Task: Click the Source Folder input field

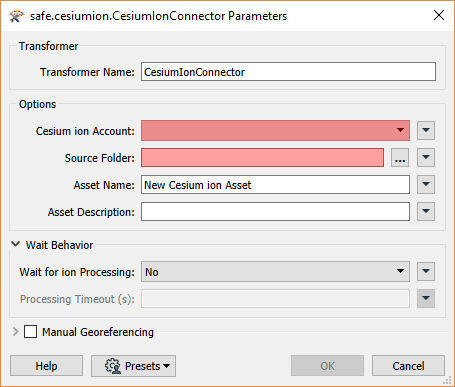Action: (262, 158)
